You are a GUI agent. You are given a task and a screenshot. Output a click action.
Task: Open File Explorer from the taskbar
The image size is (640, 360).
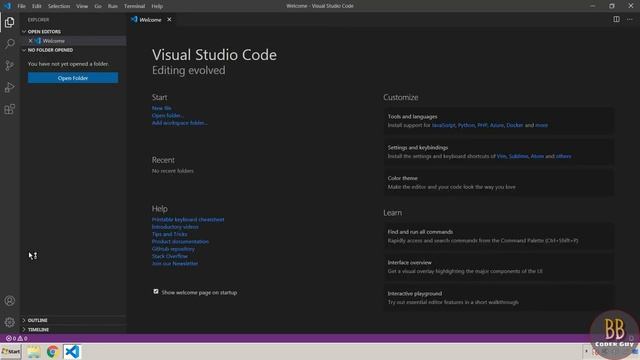(34, 351)
